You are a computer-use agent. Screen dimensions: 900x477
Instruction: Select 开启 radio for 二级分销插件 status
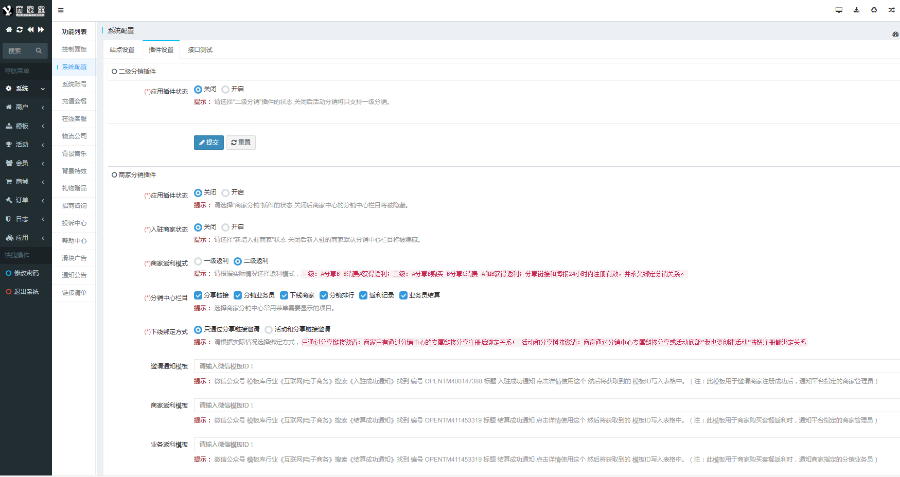pos(225,88)
